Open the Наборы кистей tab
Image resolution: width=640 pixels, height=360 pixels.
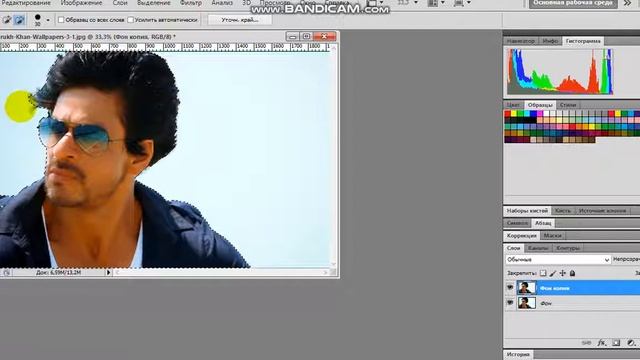point(527,211)
